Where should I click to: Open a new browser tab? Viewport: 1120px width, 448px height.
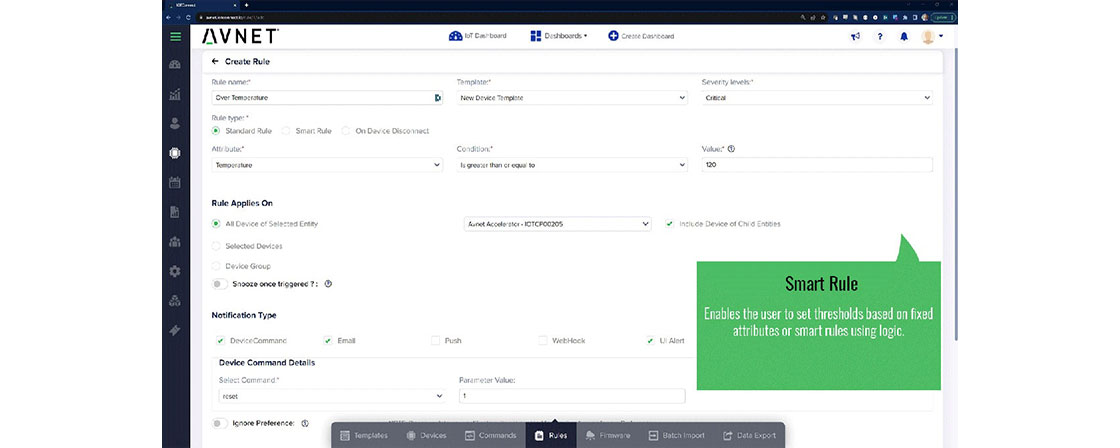click(x=246, y=5)
